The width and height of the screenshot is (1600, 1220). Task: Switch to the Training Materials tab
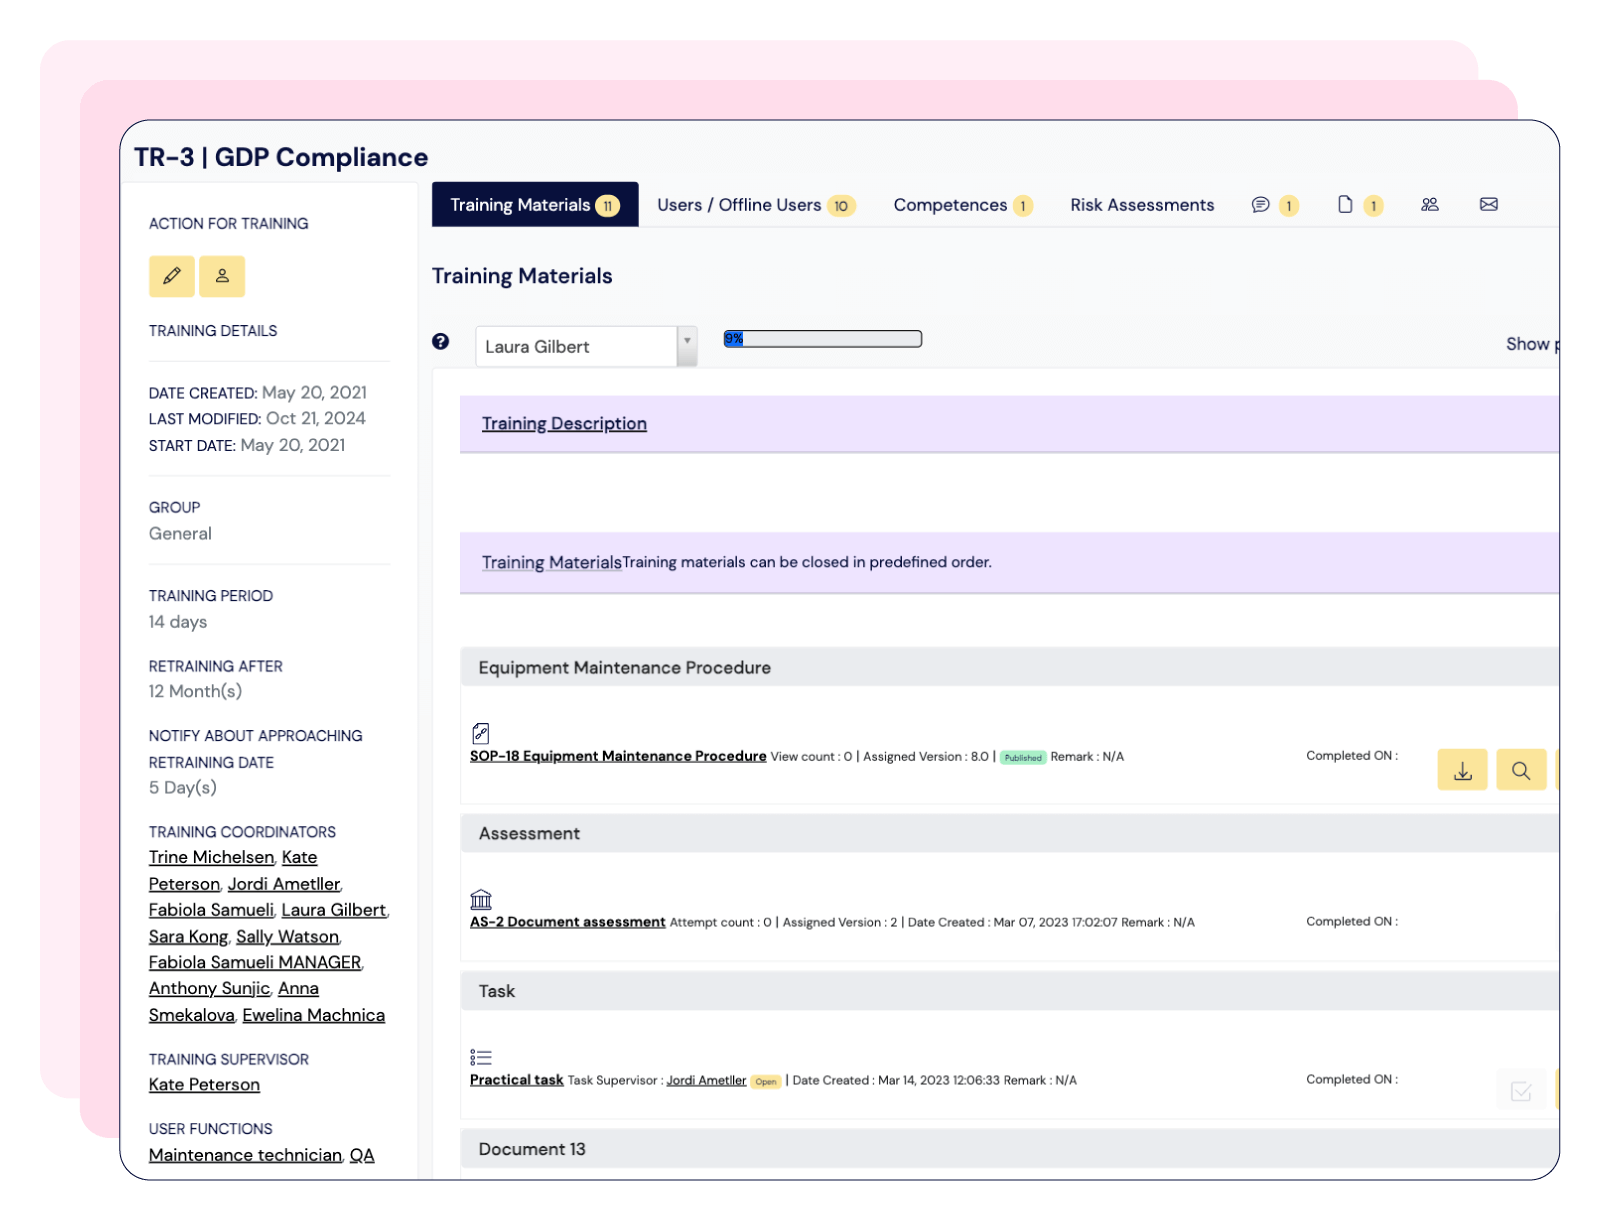[x=535, y=205]
